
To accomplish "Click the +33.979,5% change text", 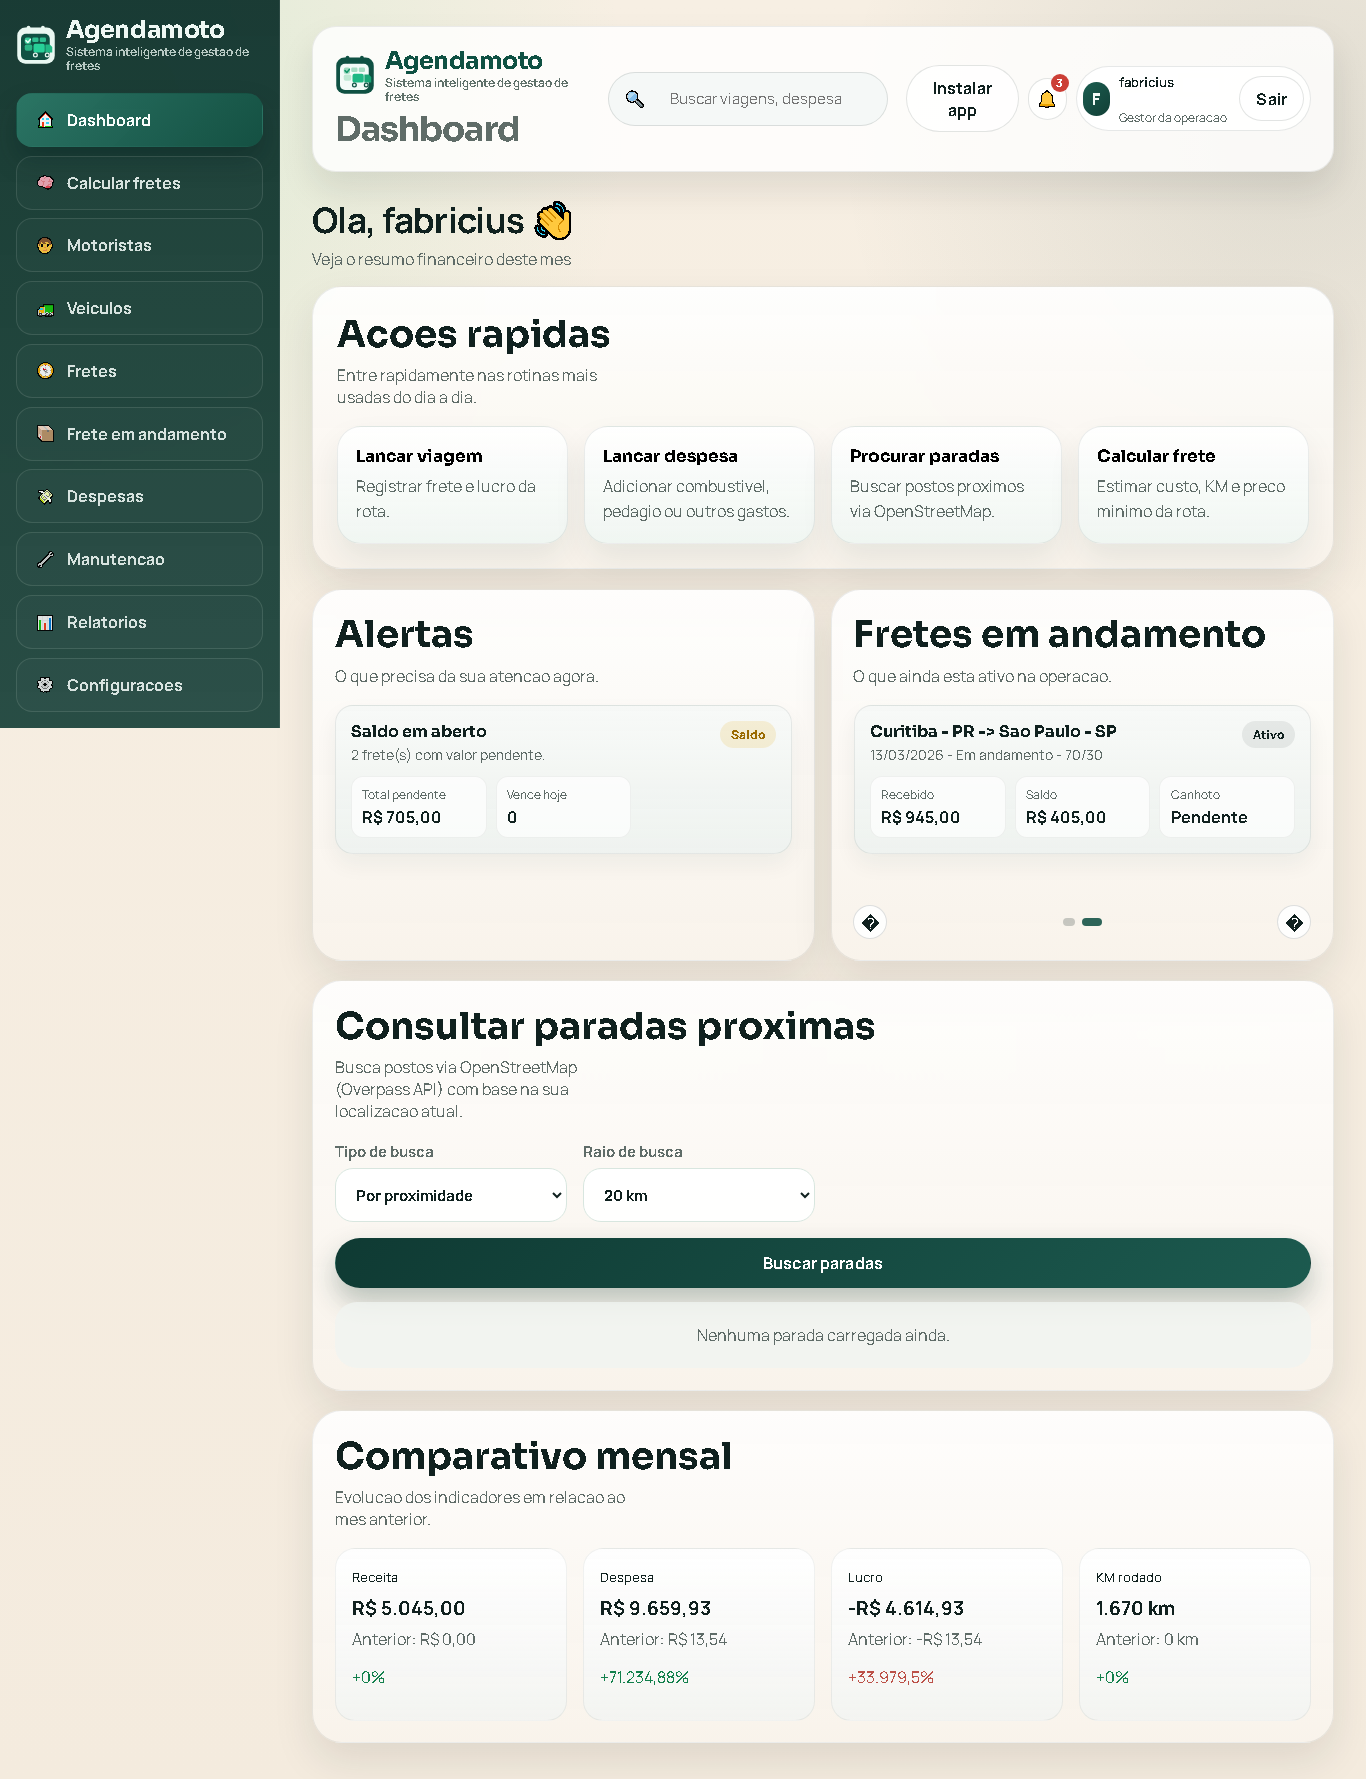I will click(891, 1677).
